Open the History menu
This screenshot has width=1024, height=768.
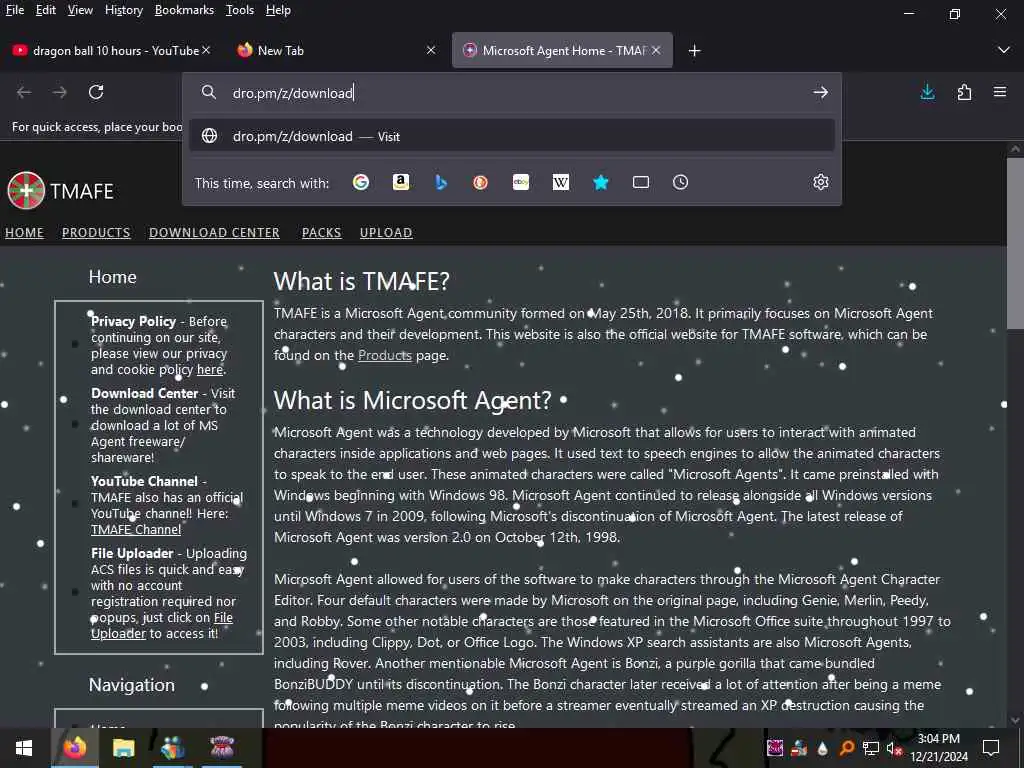coord(123,10)
